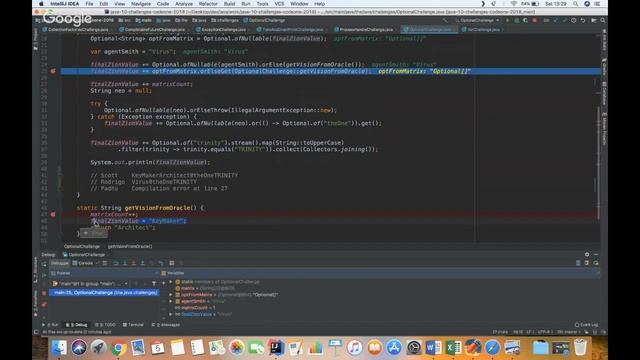Click the Search Everywhere magnifier in IDE toolbar

point(603,20)
